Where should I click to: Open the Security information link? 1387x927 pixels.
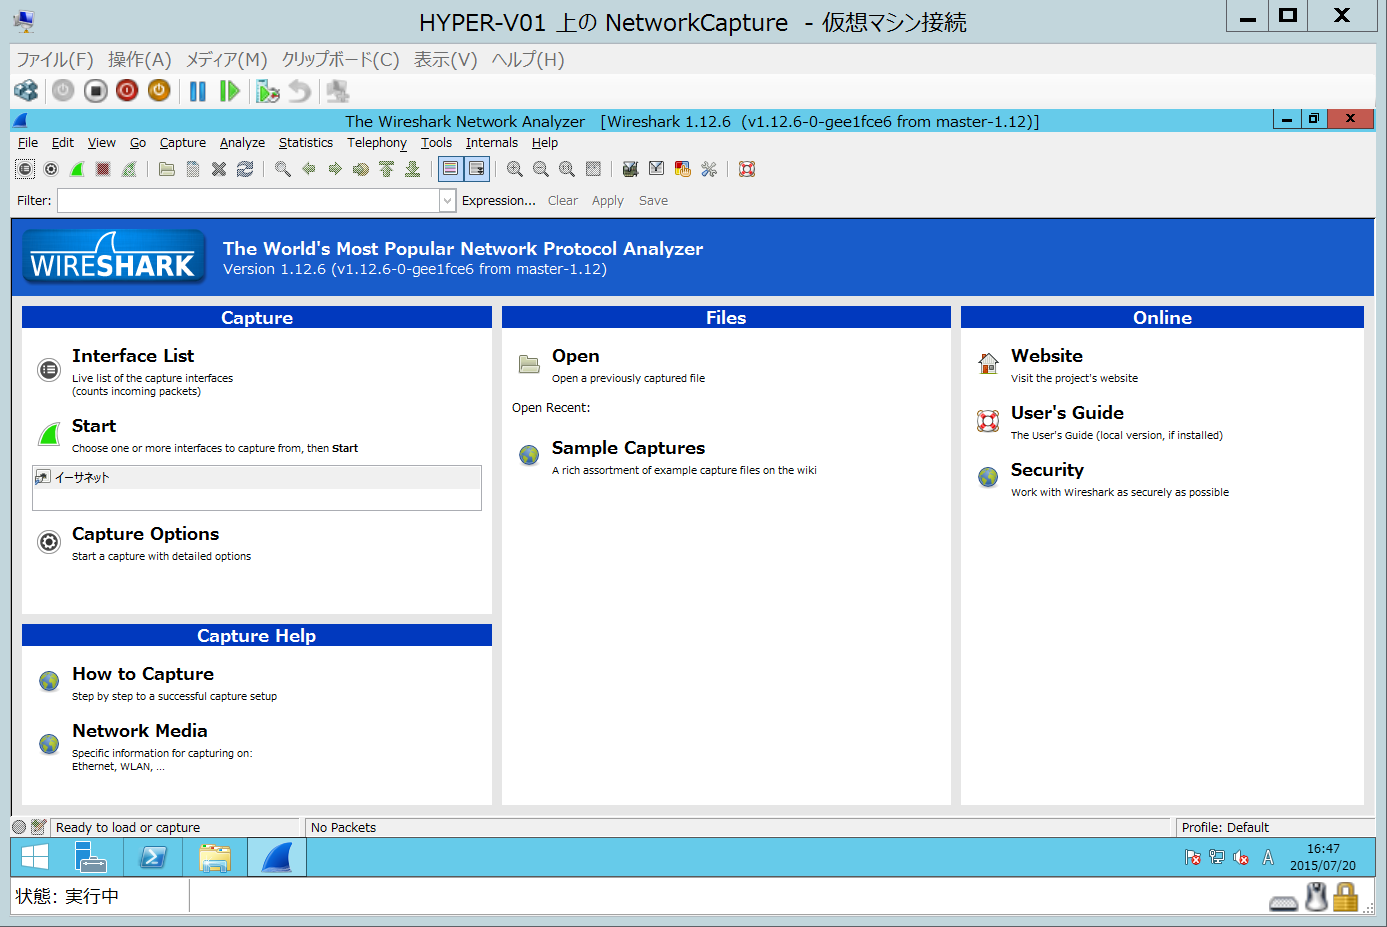(x=1047, y=470)
